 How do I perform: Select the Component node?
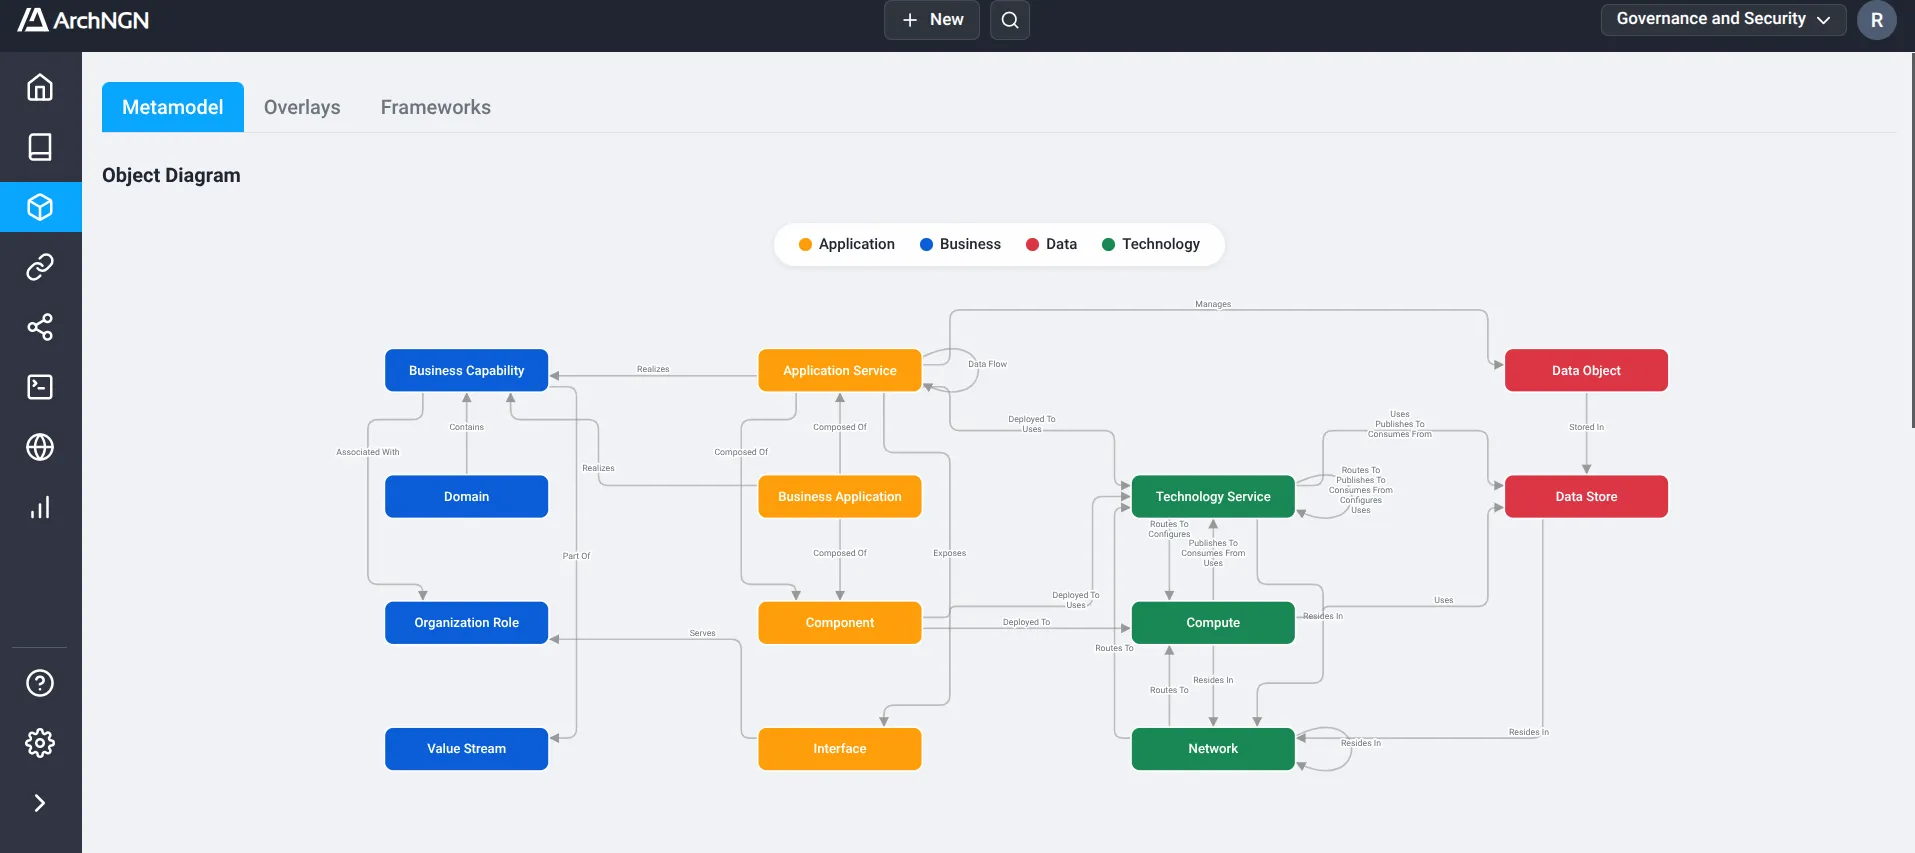click(x=840, y=622)
